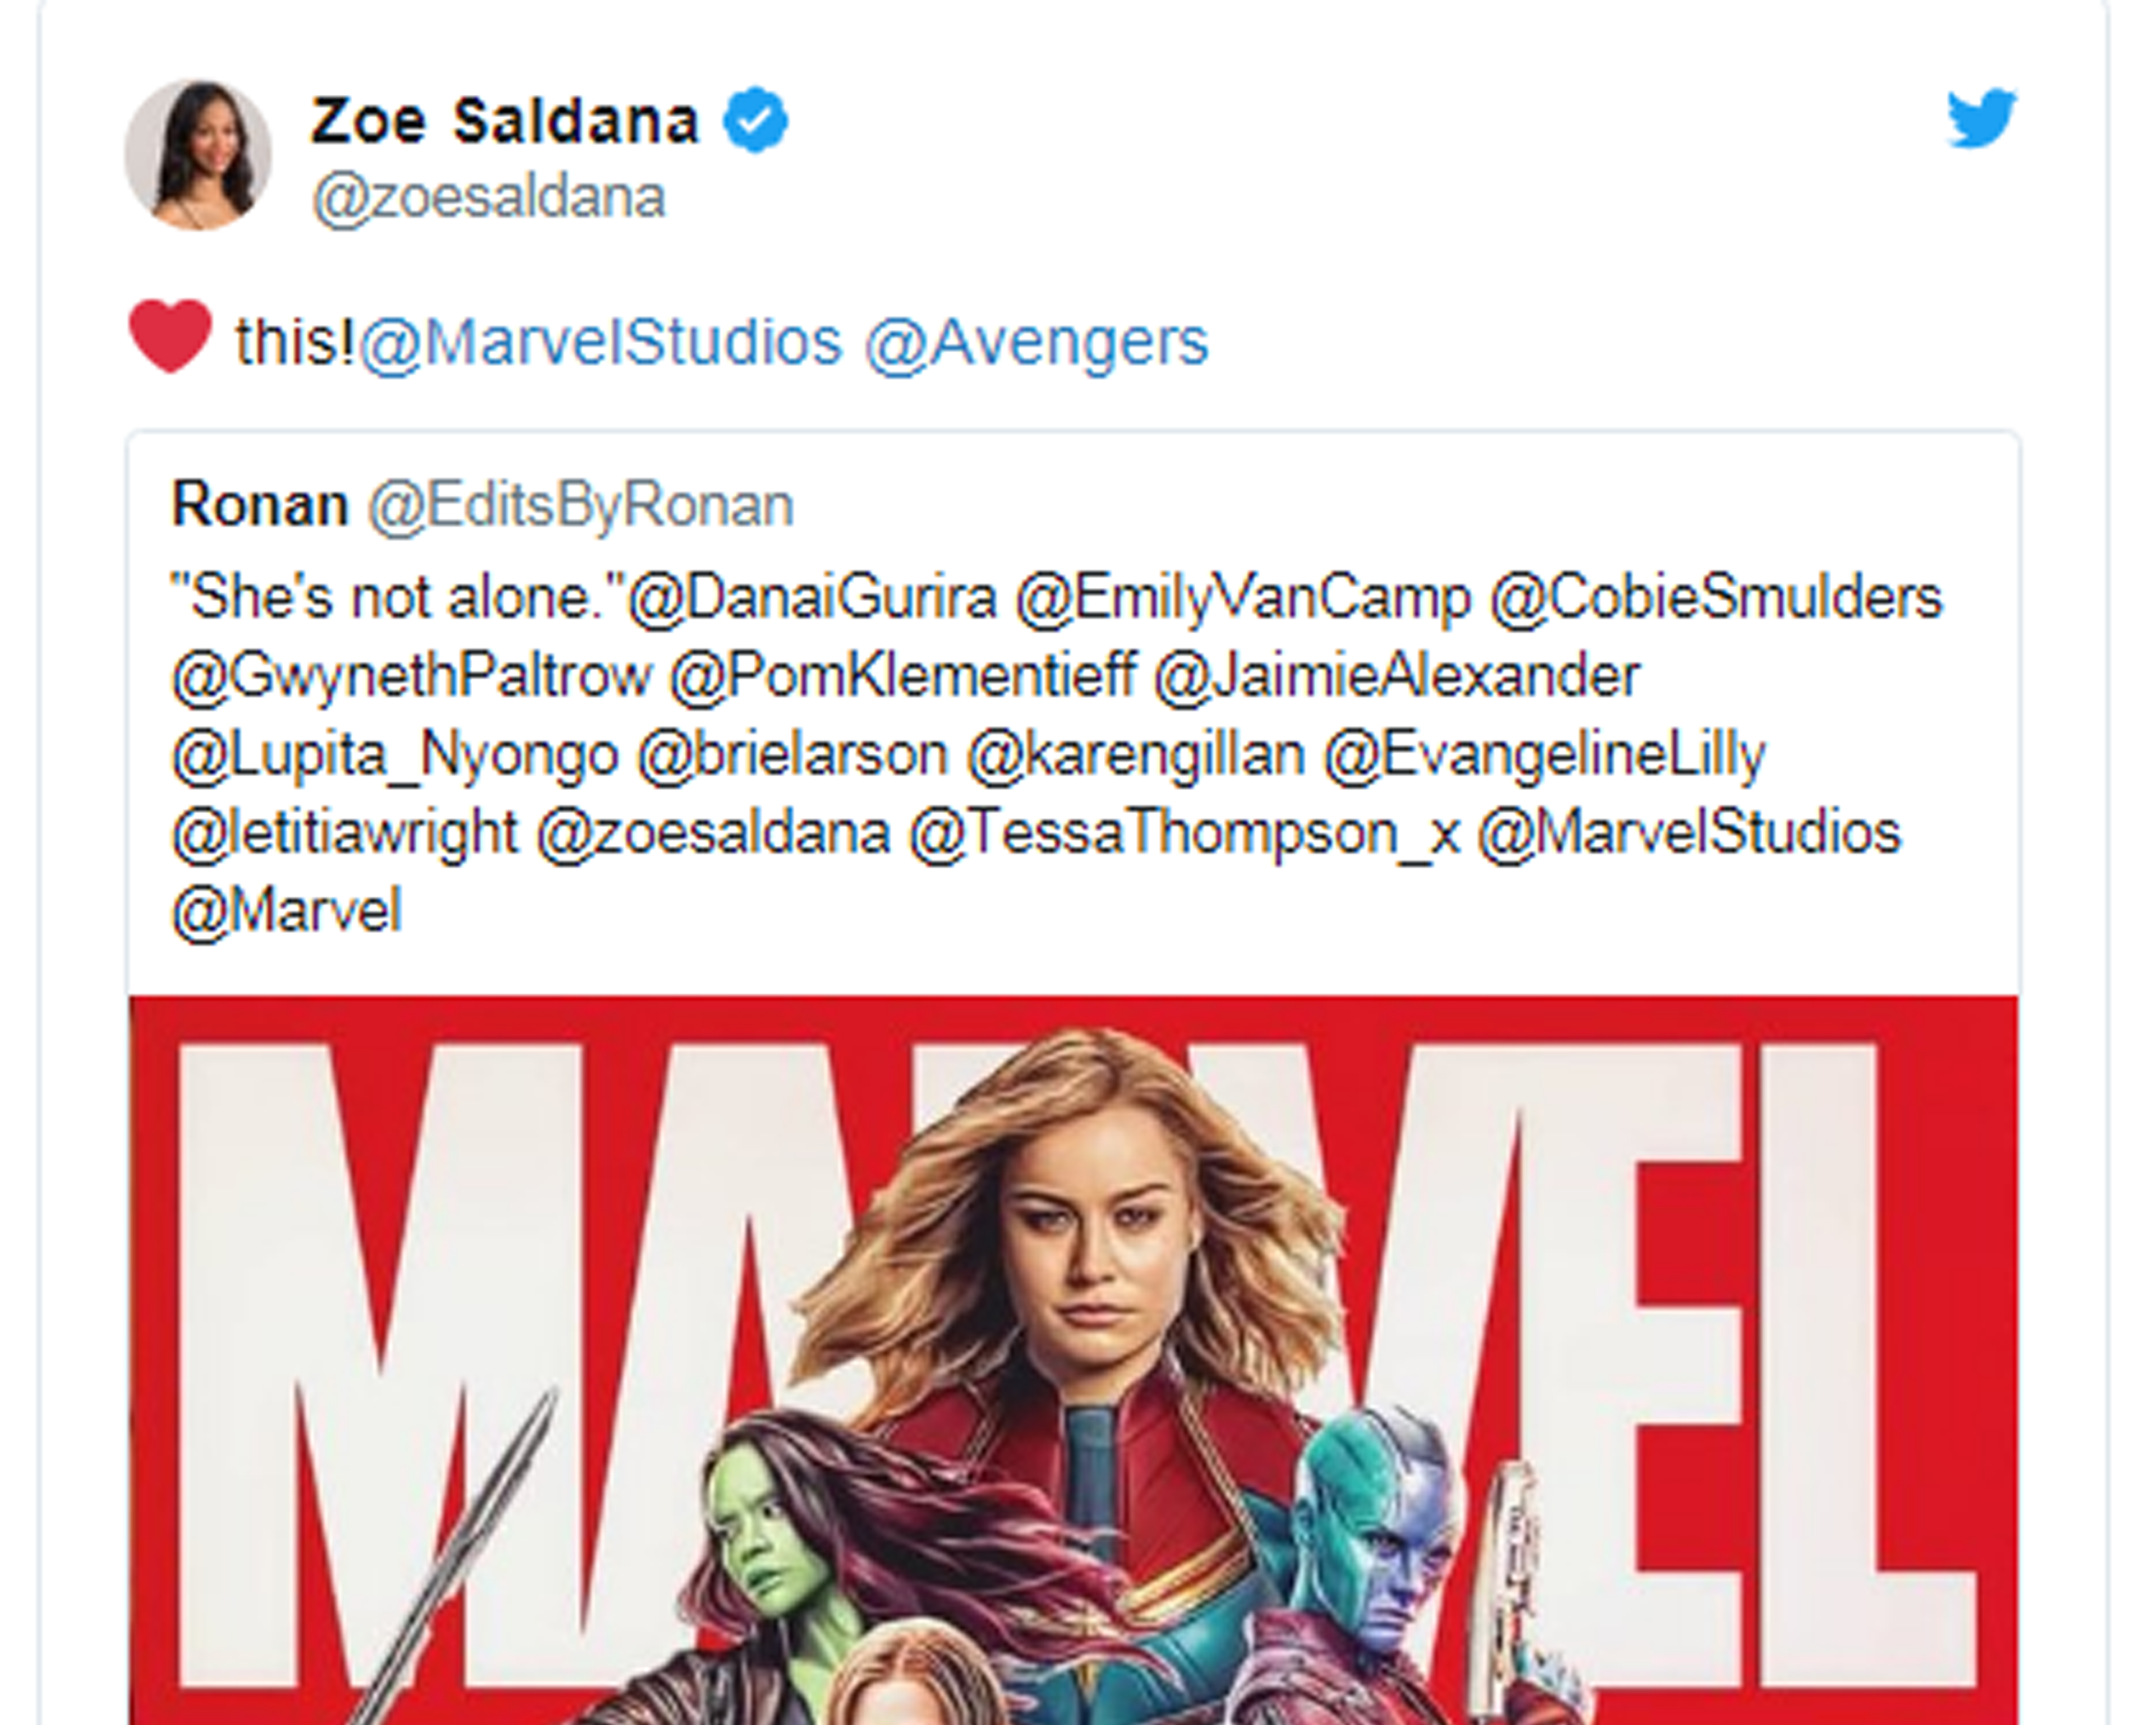
Task: Open the Marvel poster image
Action: [1072, 1360]
